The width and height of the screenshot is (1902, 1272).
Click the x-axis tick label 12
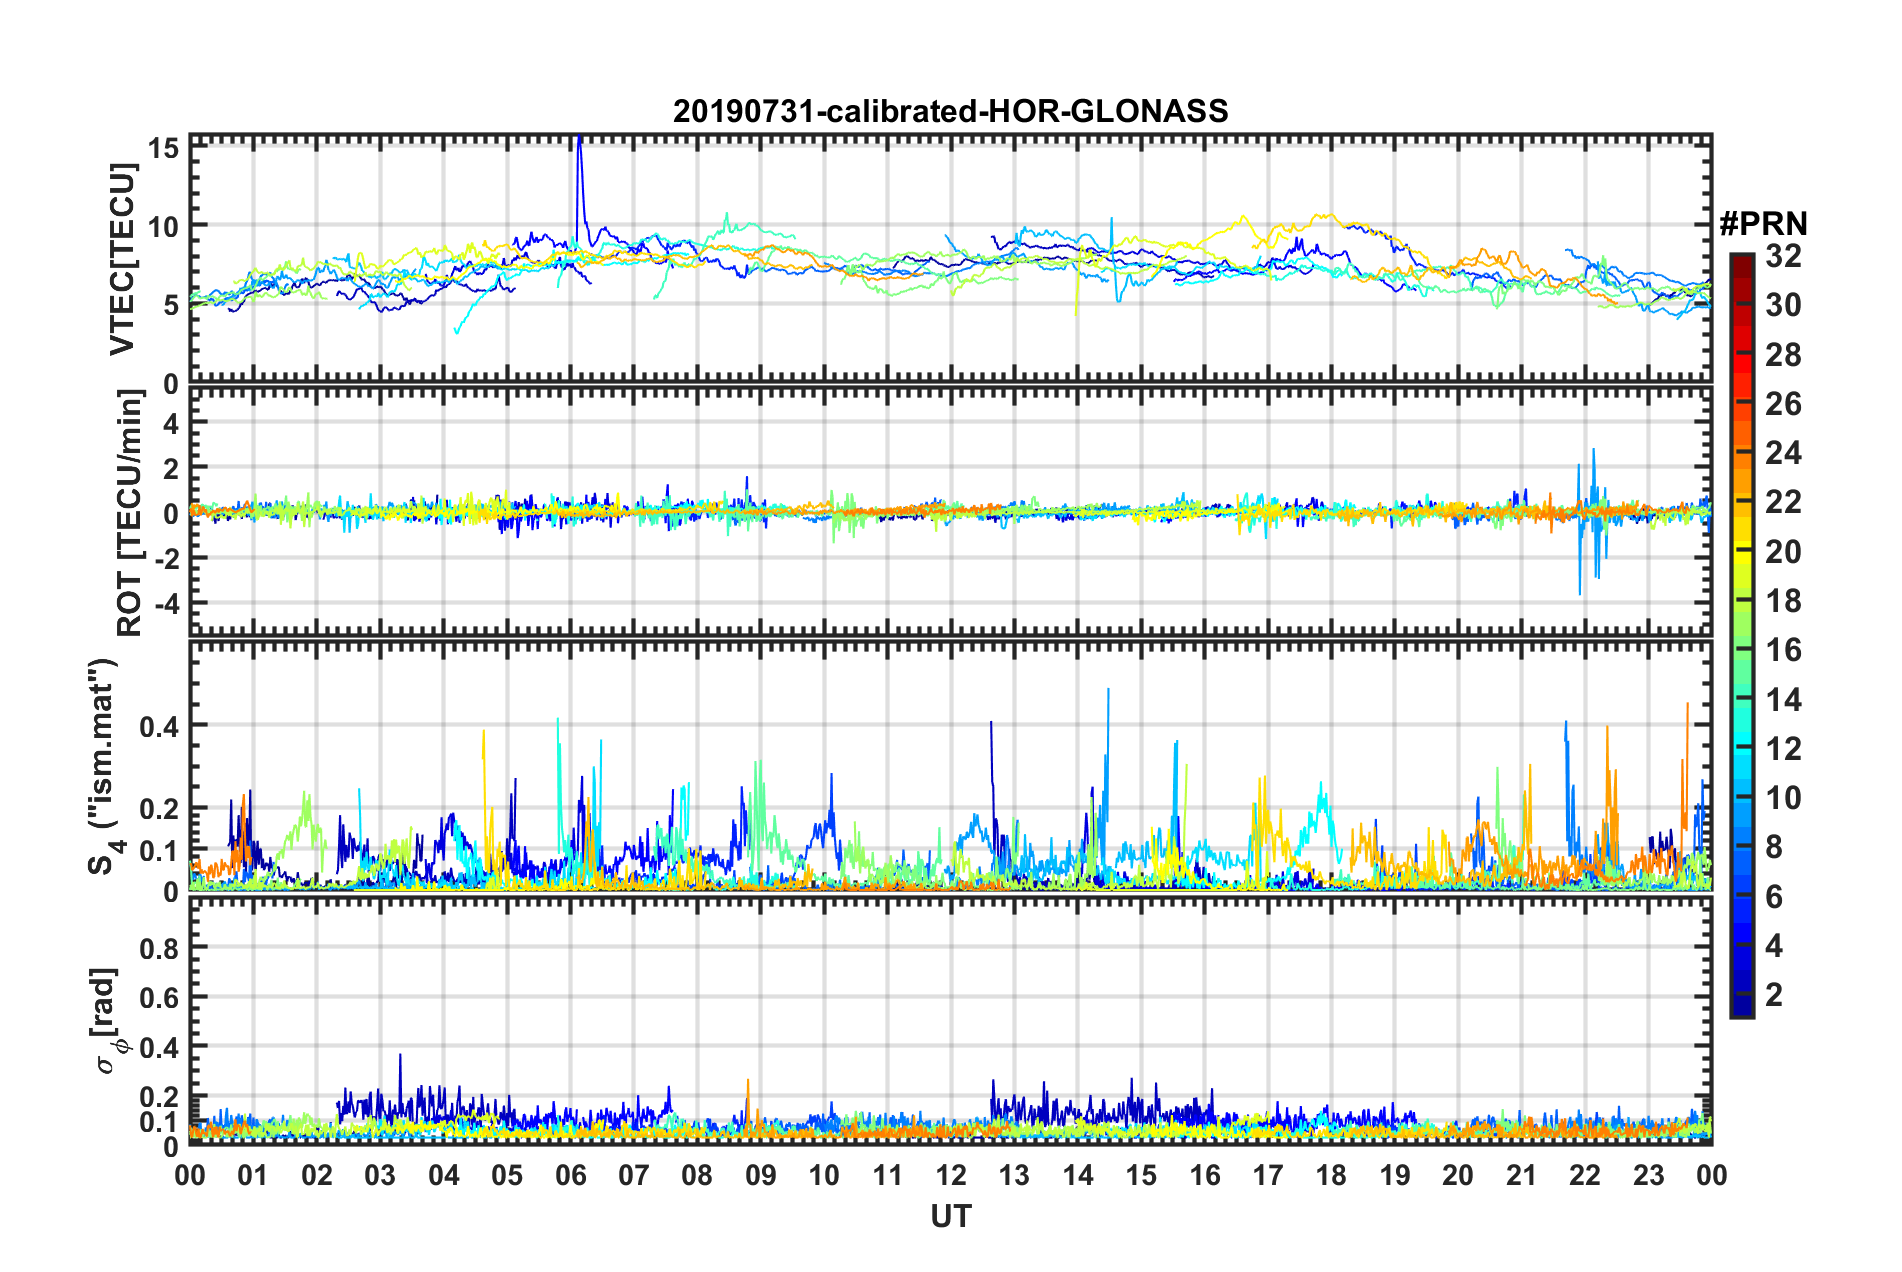[x=951, y=1175]
